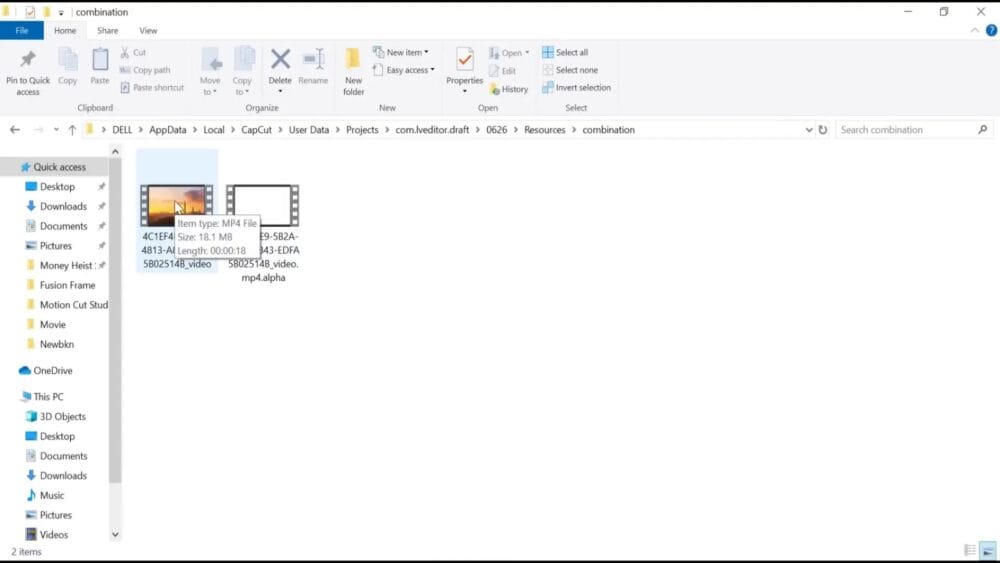Image resolution: width=1000 pixels, height=563 pixels.
Task: Click the Rename icon in ribbon
Action: pos(313,60)
